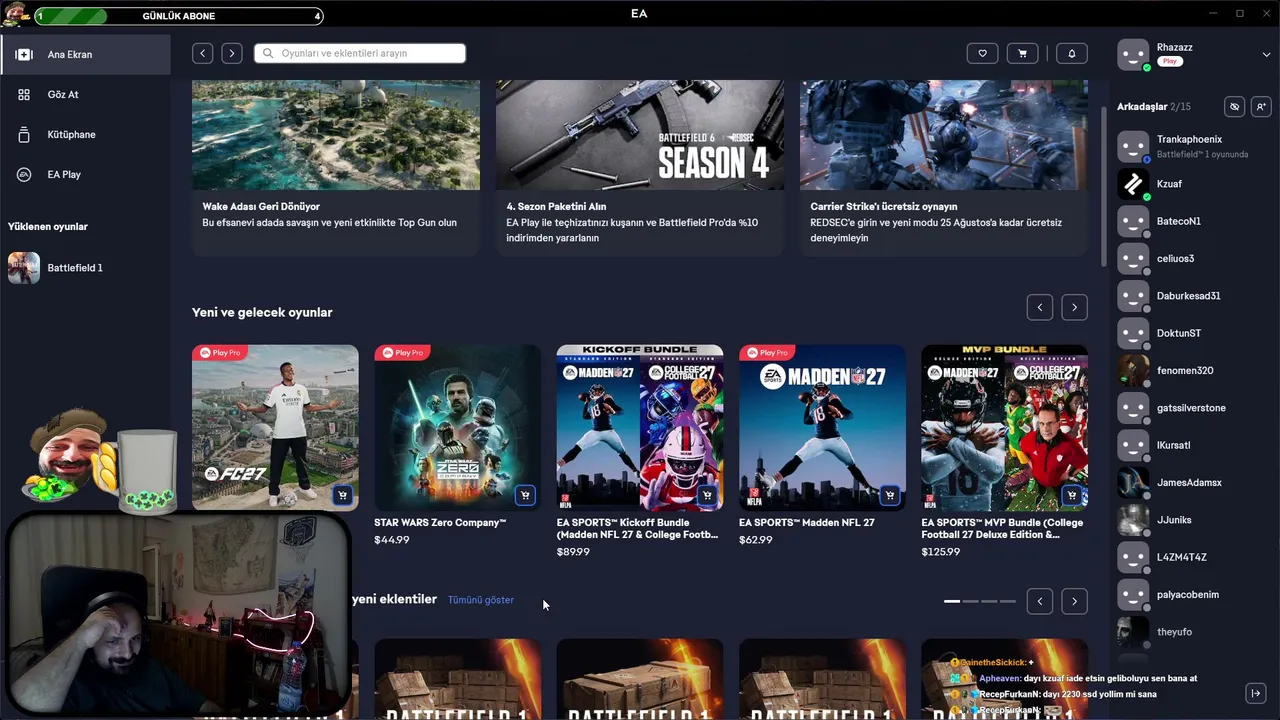Open the STAR WARS Zero Company™ title link
This screenshot has height=720, width=1280.
click(x=440, y=523)
